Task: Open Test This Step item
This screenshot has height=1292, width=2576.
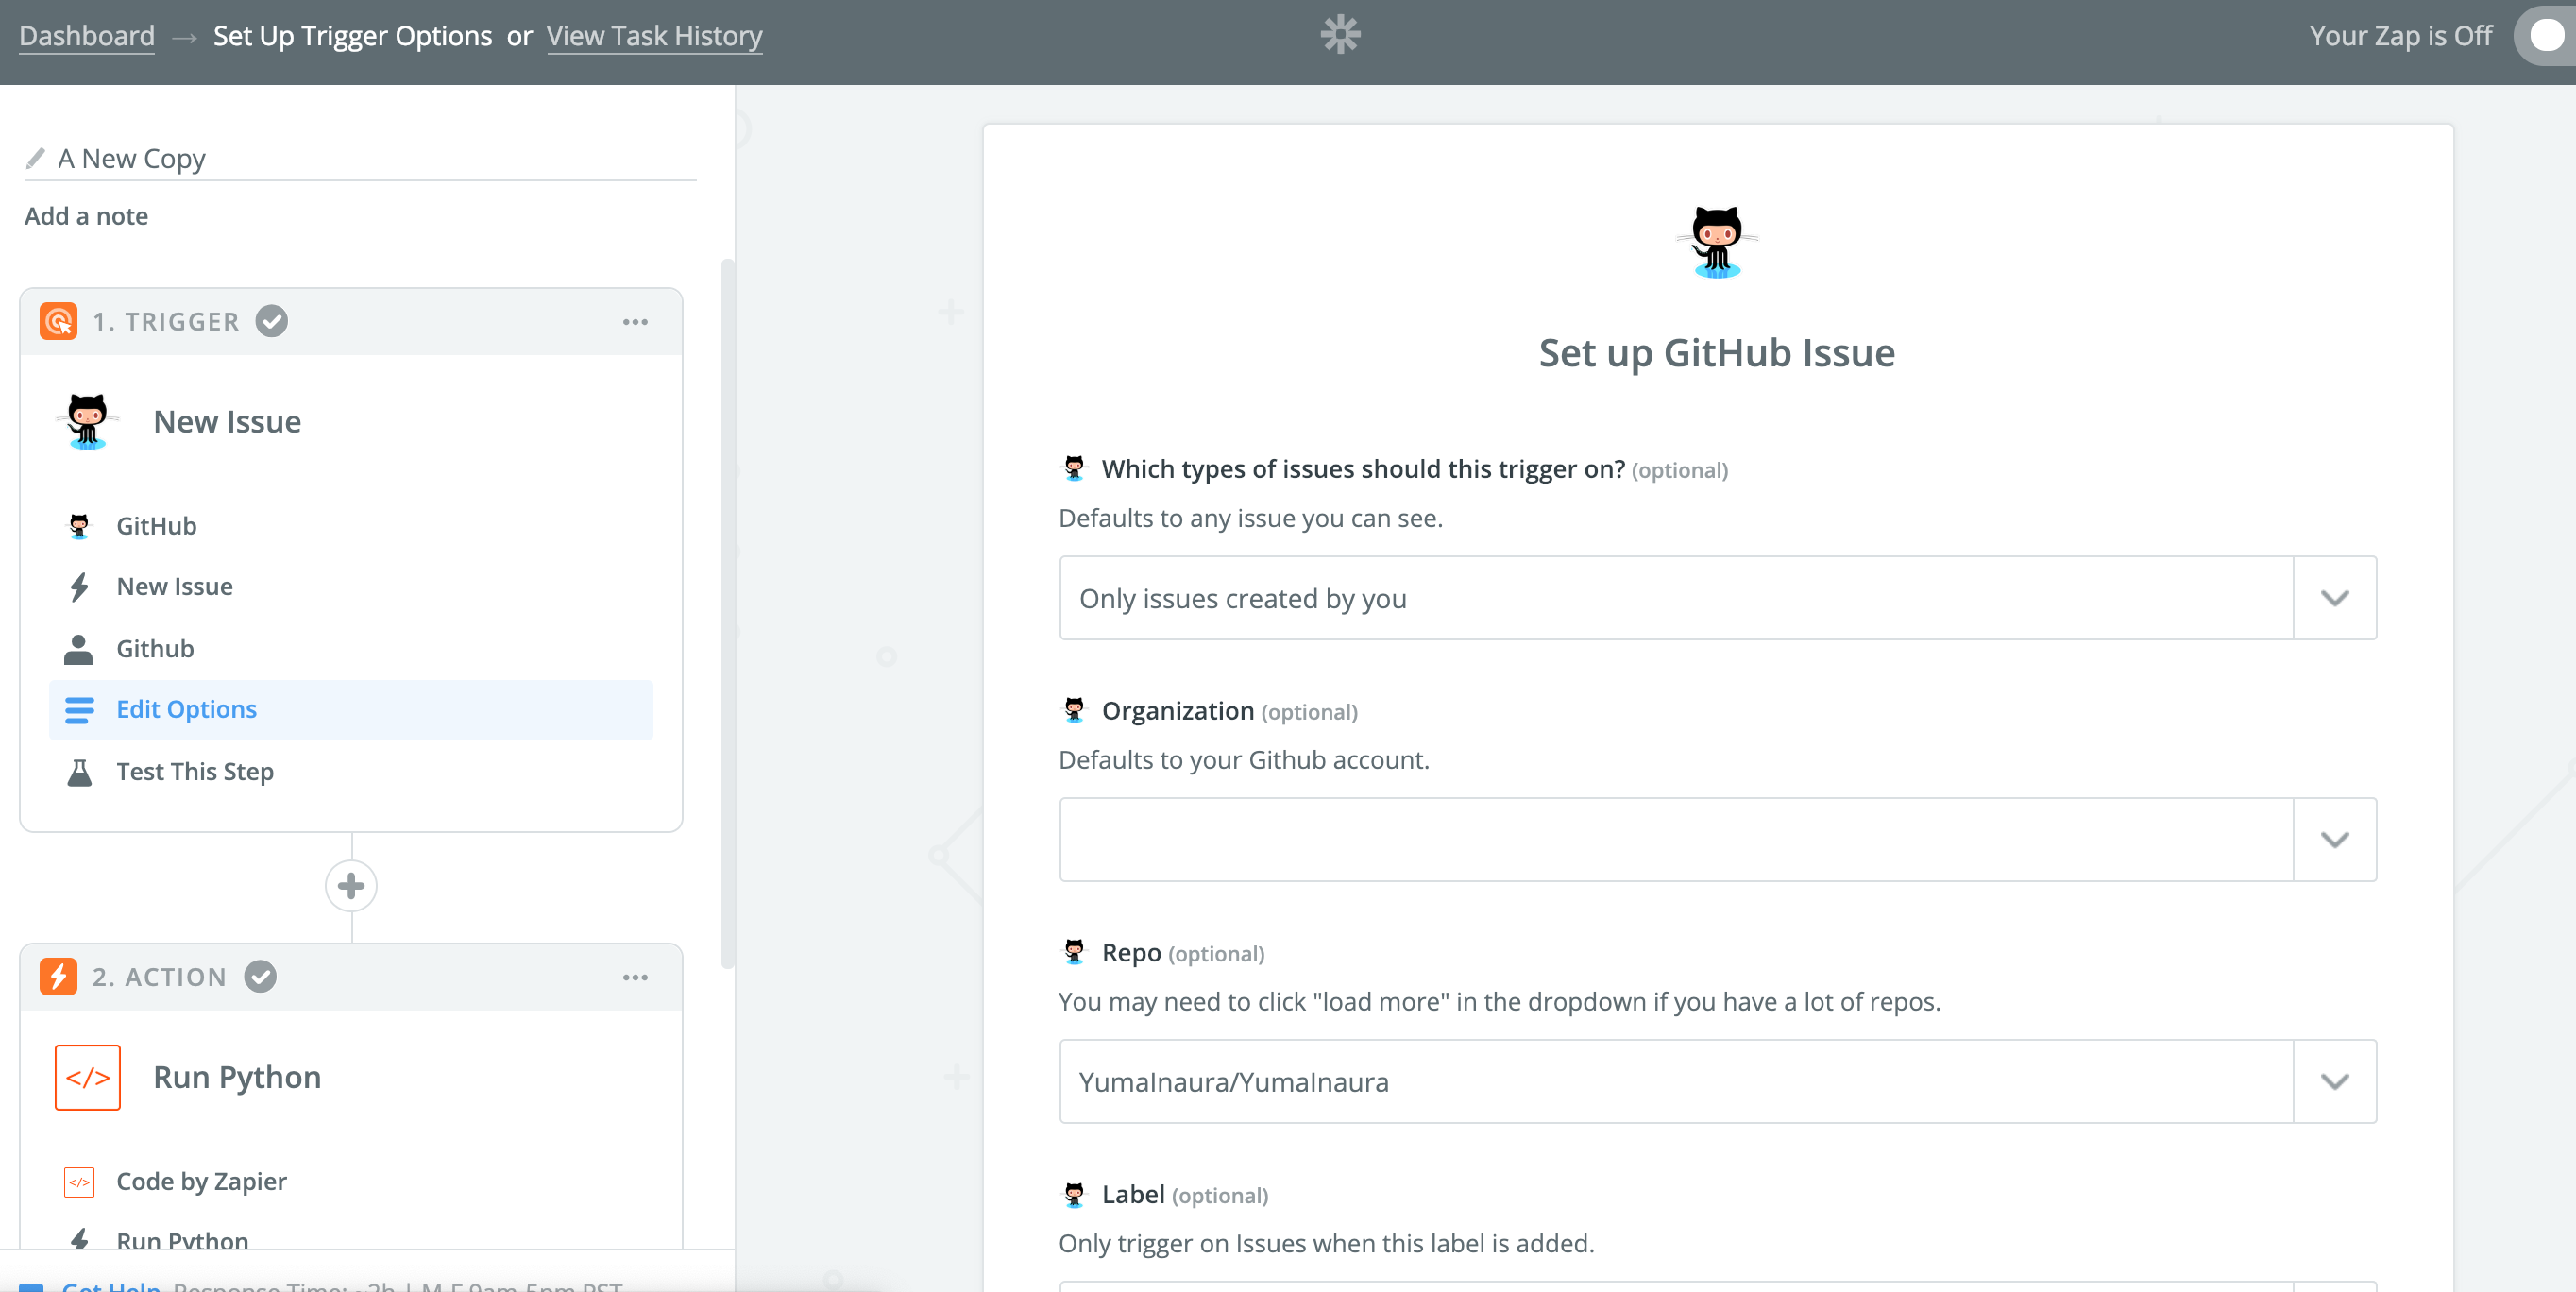Action: 195,772
